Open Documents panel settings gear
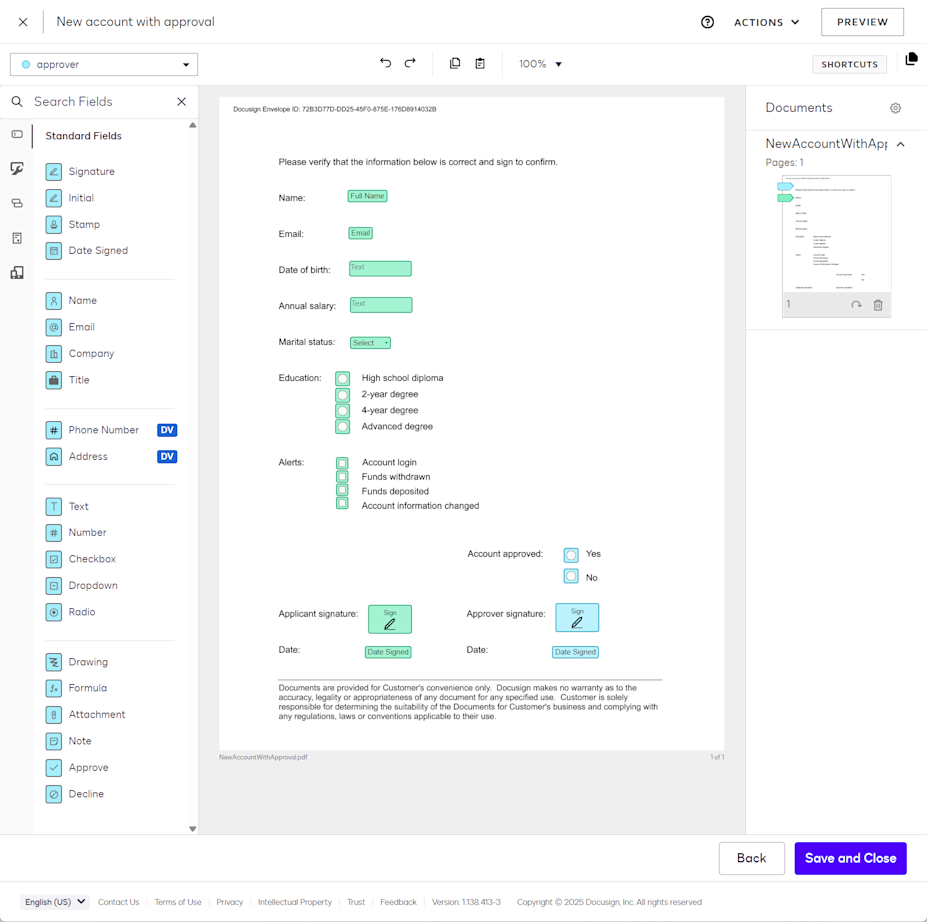Screen dimensions: 927x922 pos(895,108)
